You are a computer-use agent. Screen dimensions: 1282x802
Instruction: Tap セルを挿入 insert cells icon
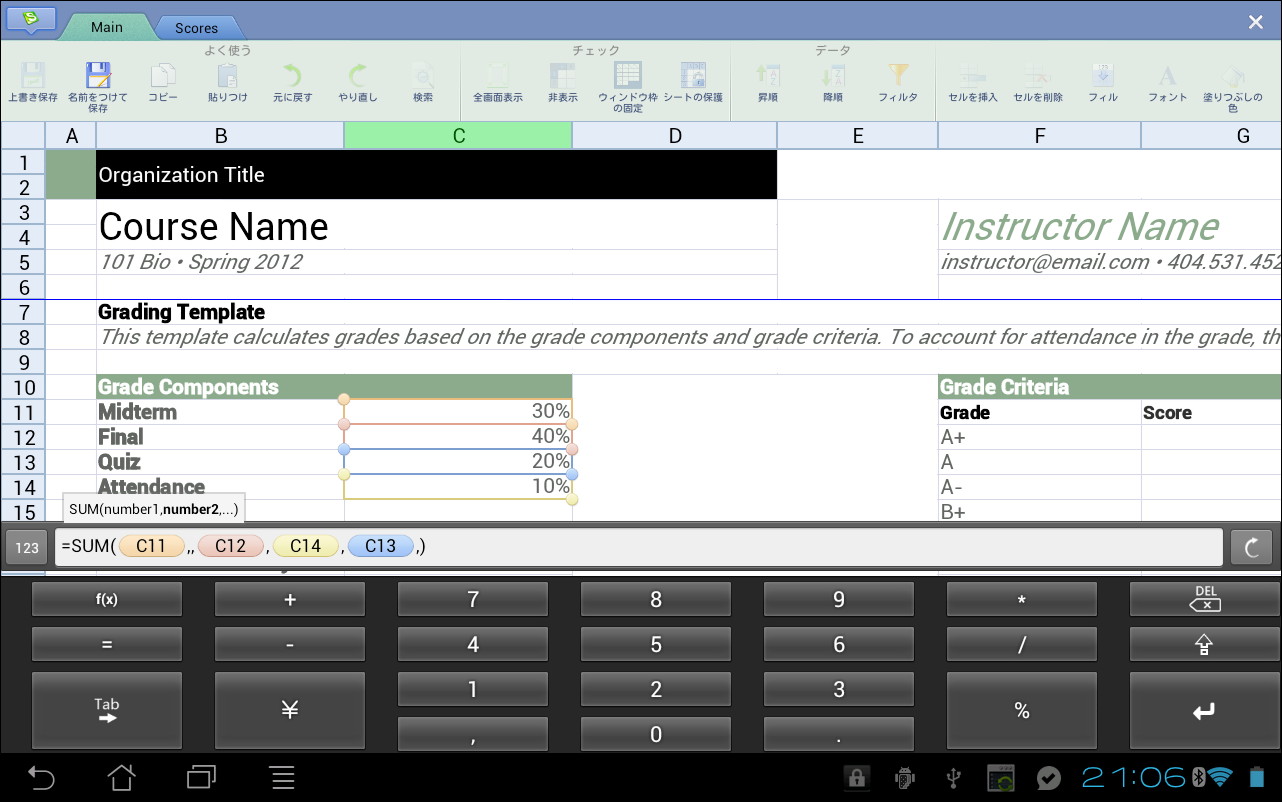(973, 76)
